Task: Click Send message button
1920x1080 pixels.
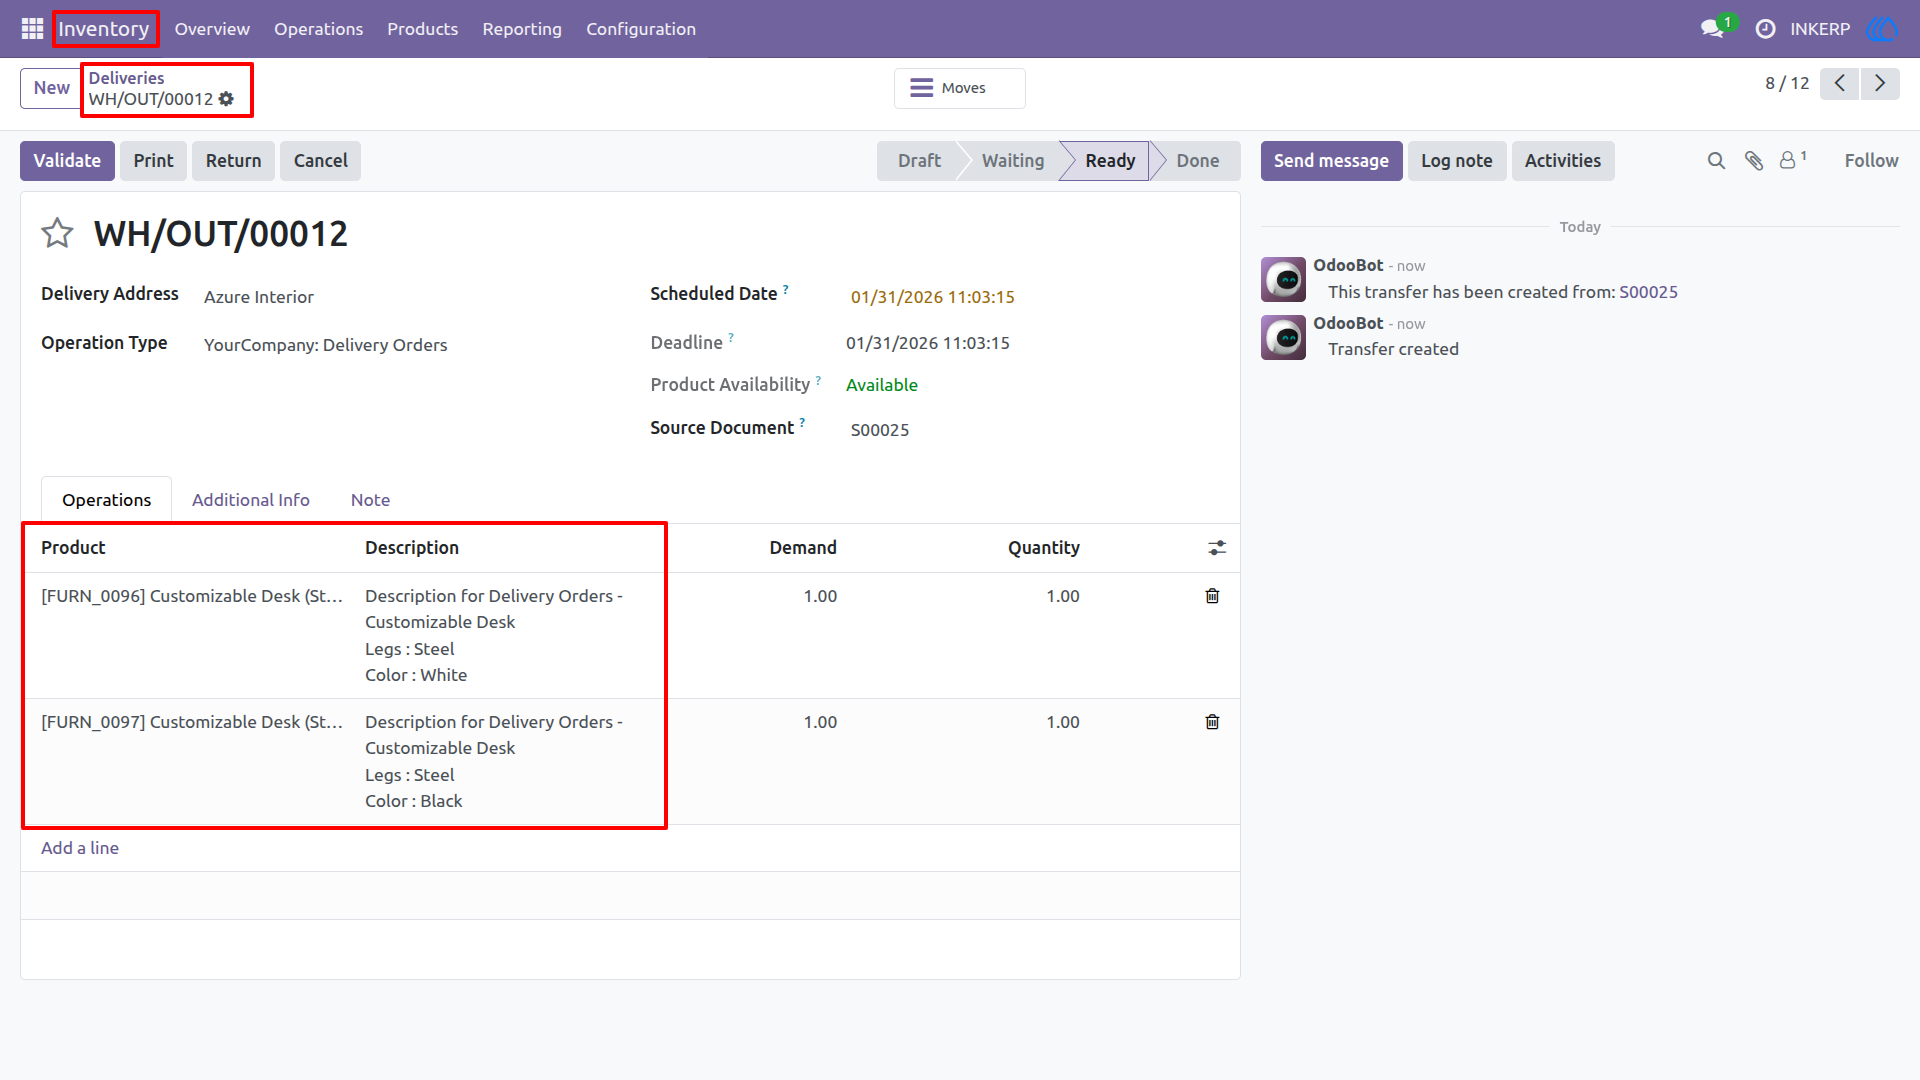Action: click(x=1331, y=161)
